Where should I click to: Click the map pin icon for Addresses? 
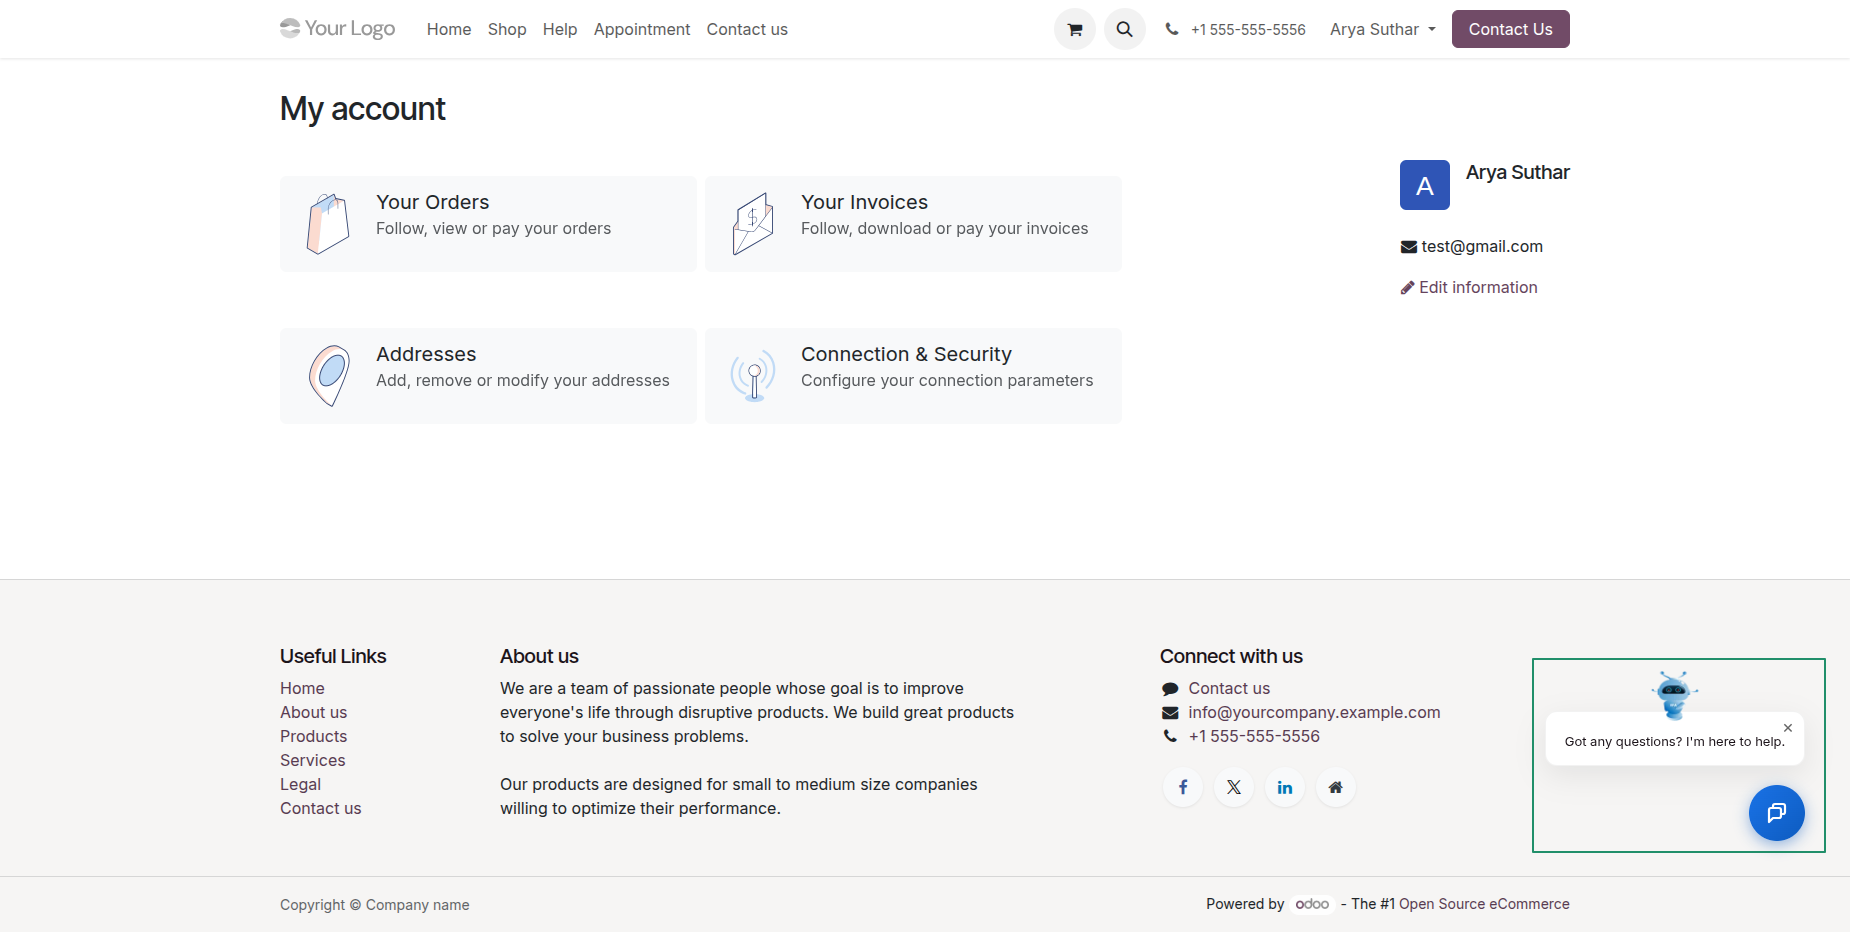click(328, 376)
